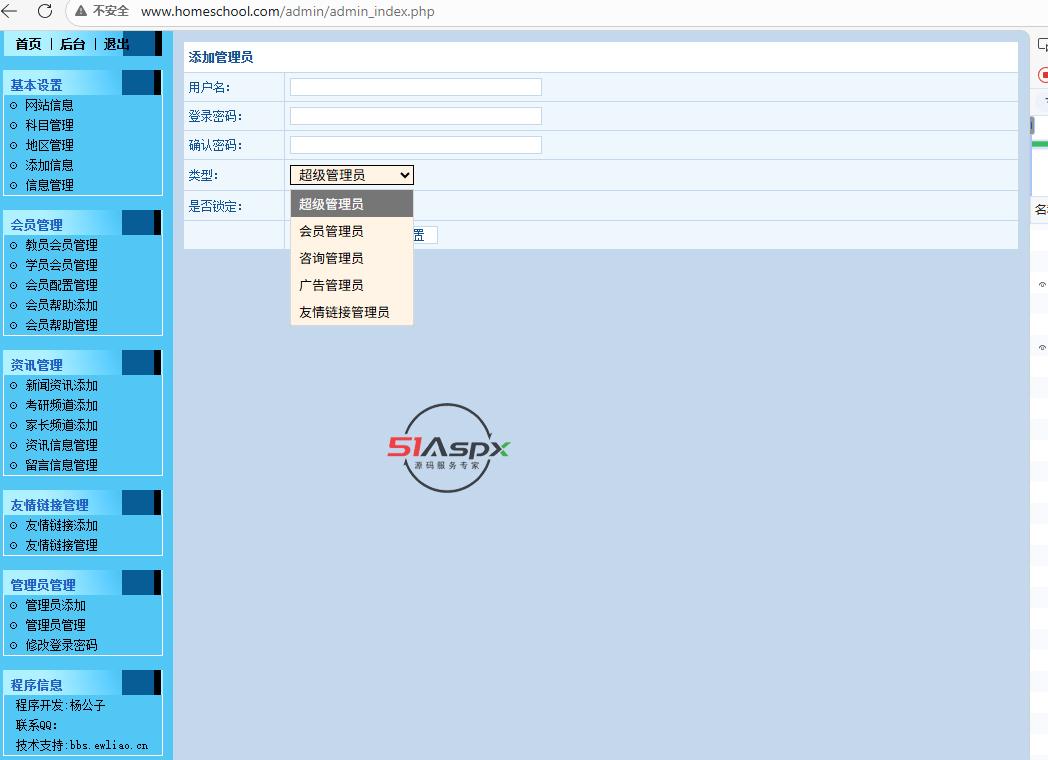Go to 地区管理 sidebar link
The height and width of the screenshot is (760, 1048).
click(x=49, y=146)
